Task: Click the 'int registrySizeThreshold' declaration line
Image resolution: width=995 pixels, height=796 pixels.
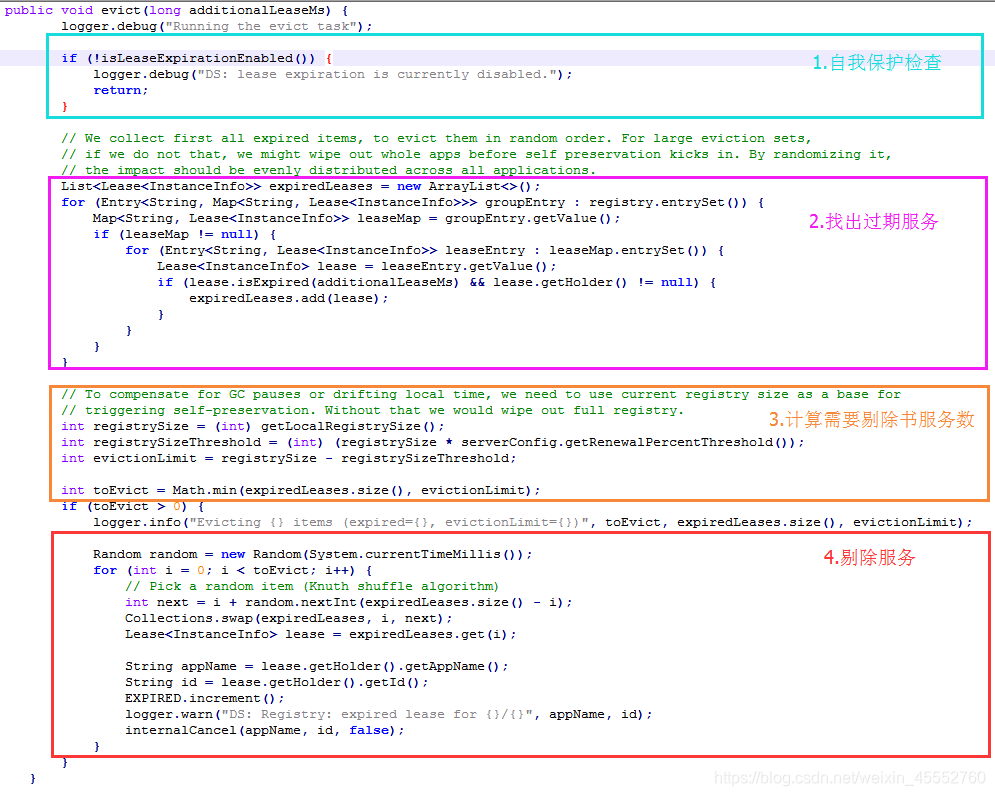Action: (433, 442)
